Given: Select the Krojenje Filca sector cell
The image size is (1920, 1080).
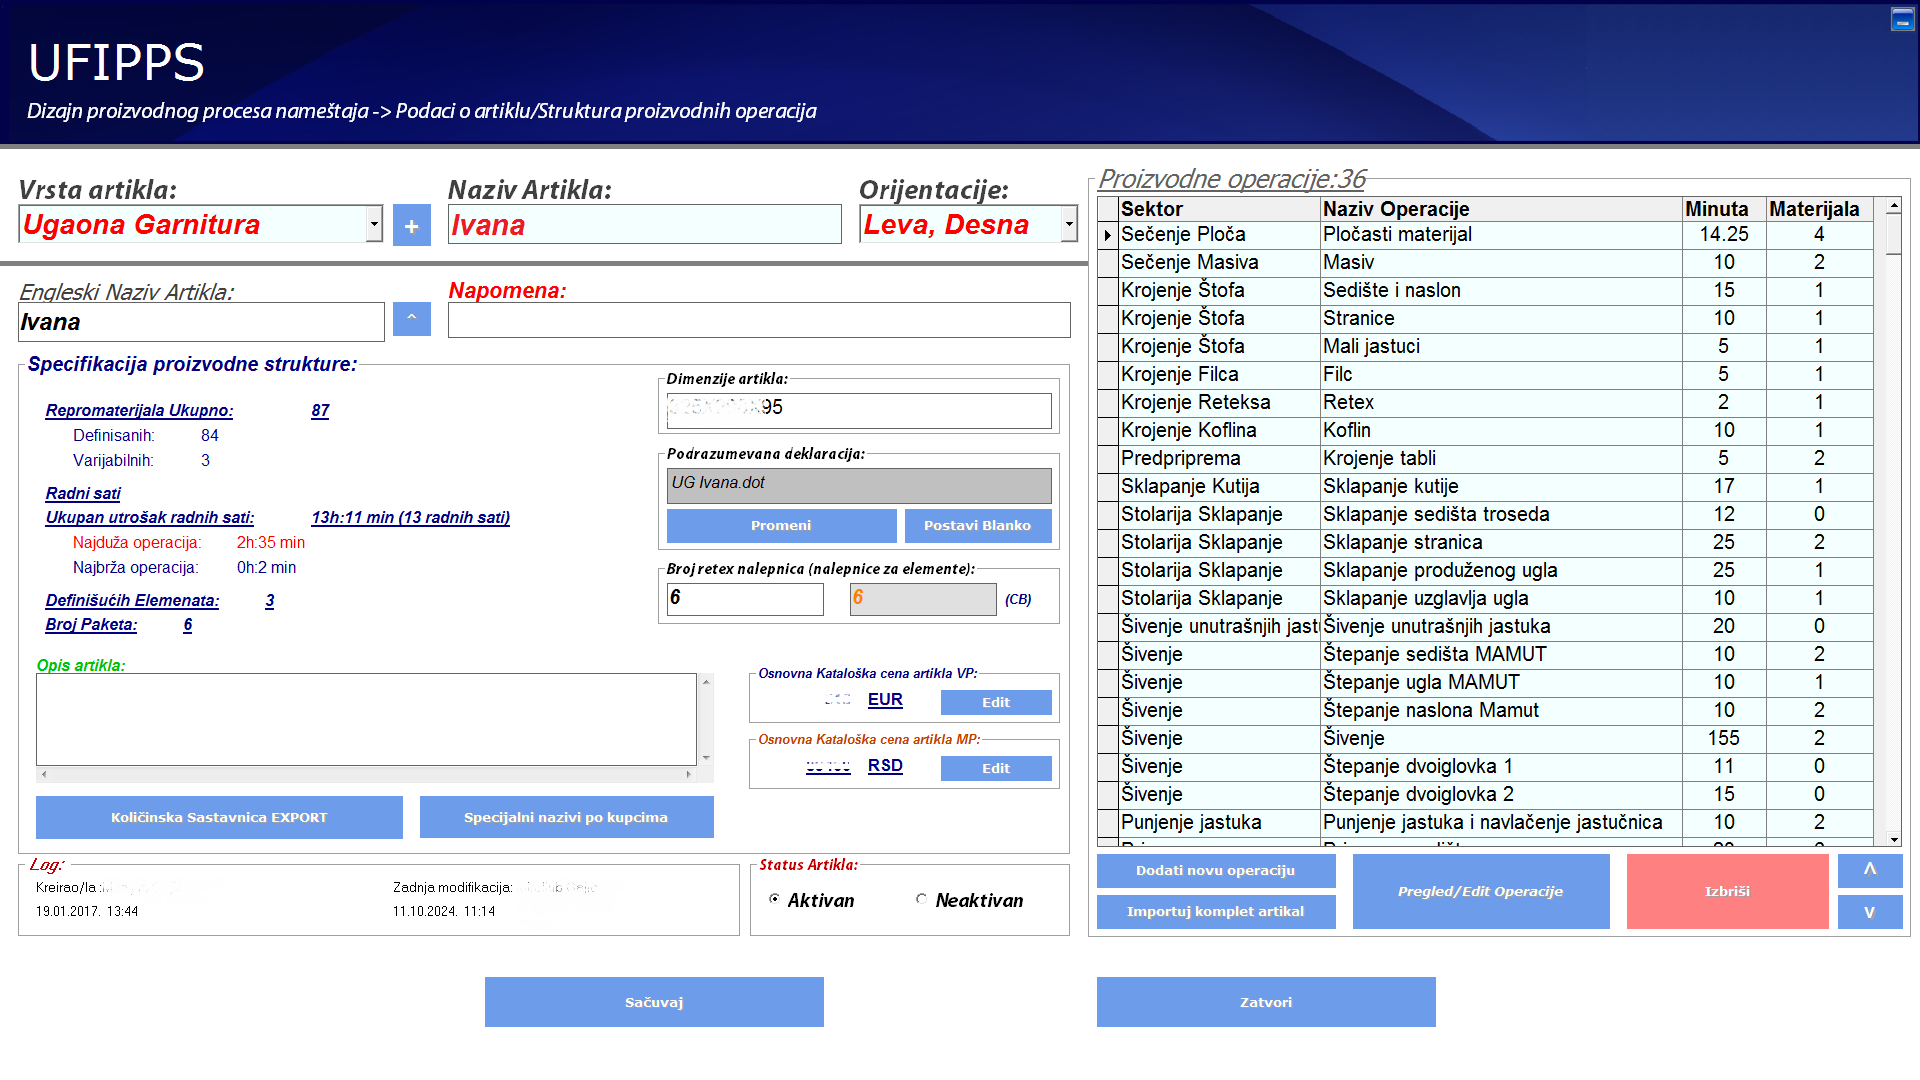Looking at the screenshot, I should point(1219,375).
